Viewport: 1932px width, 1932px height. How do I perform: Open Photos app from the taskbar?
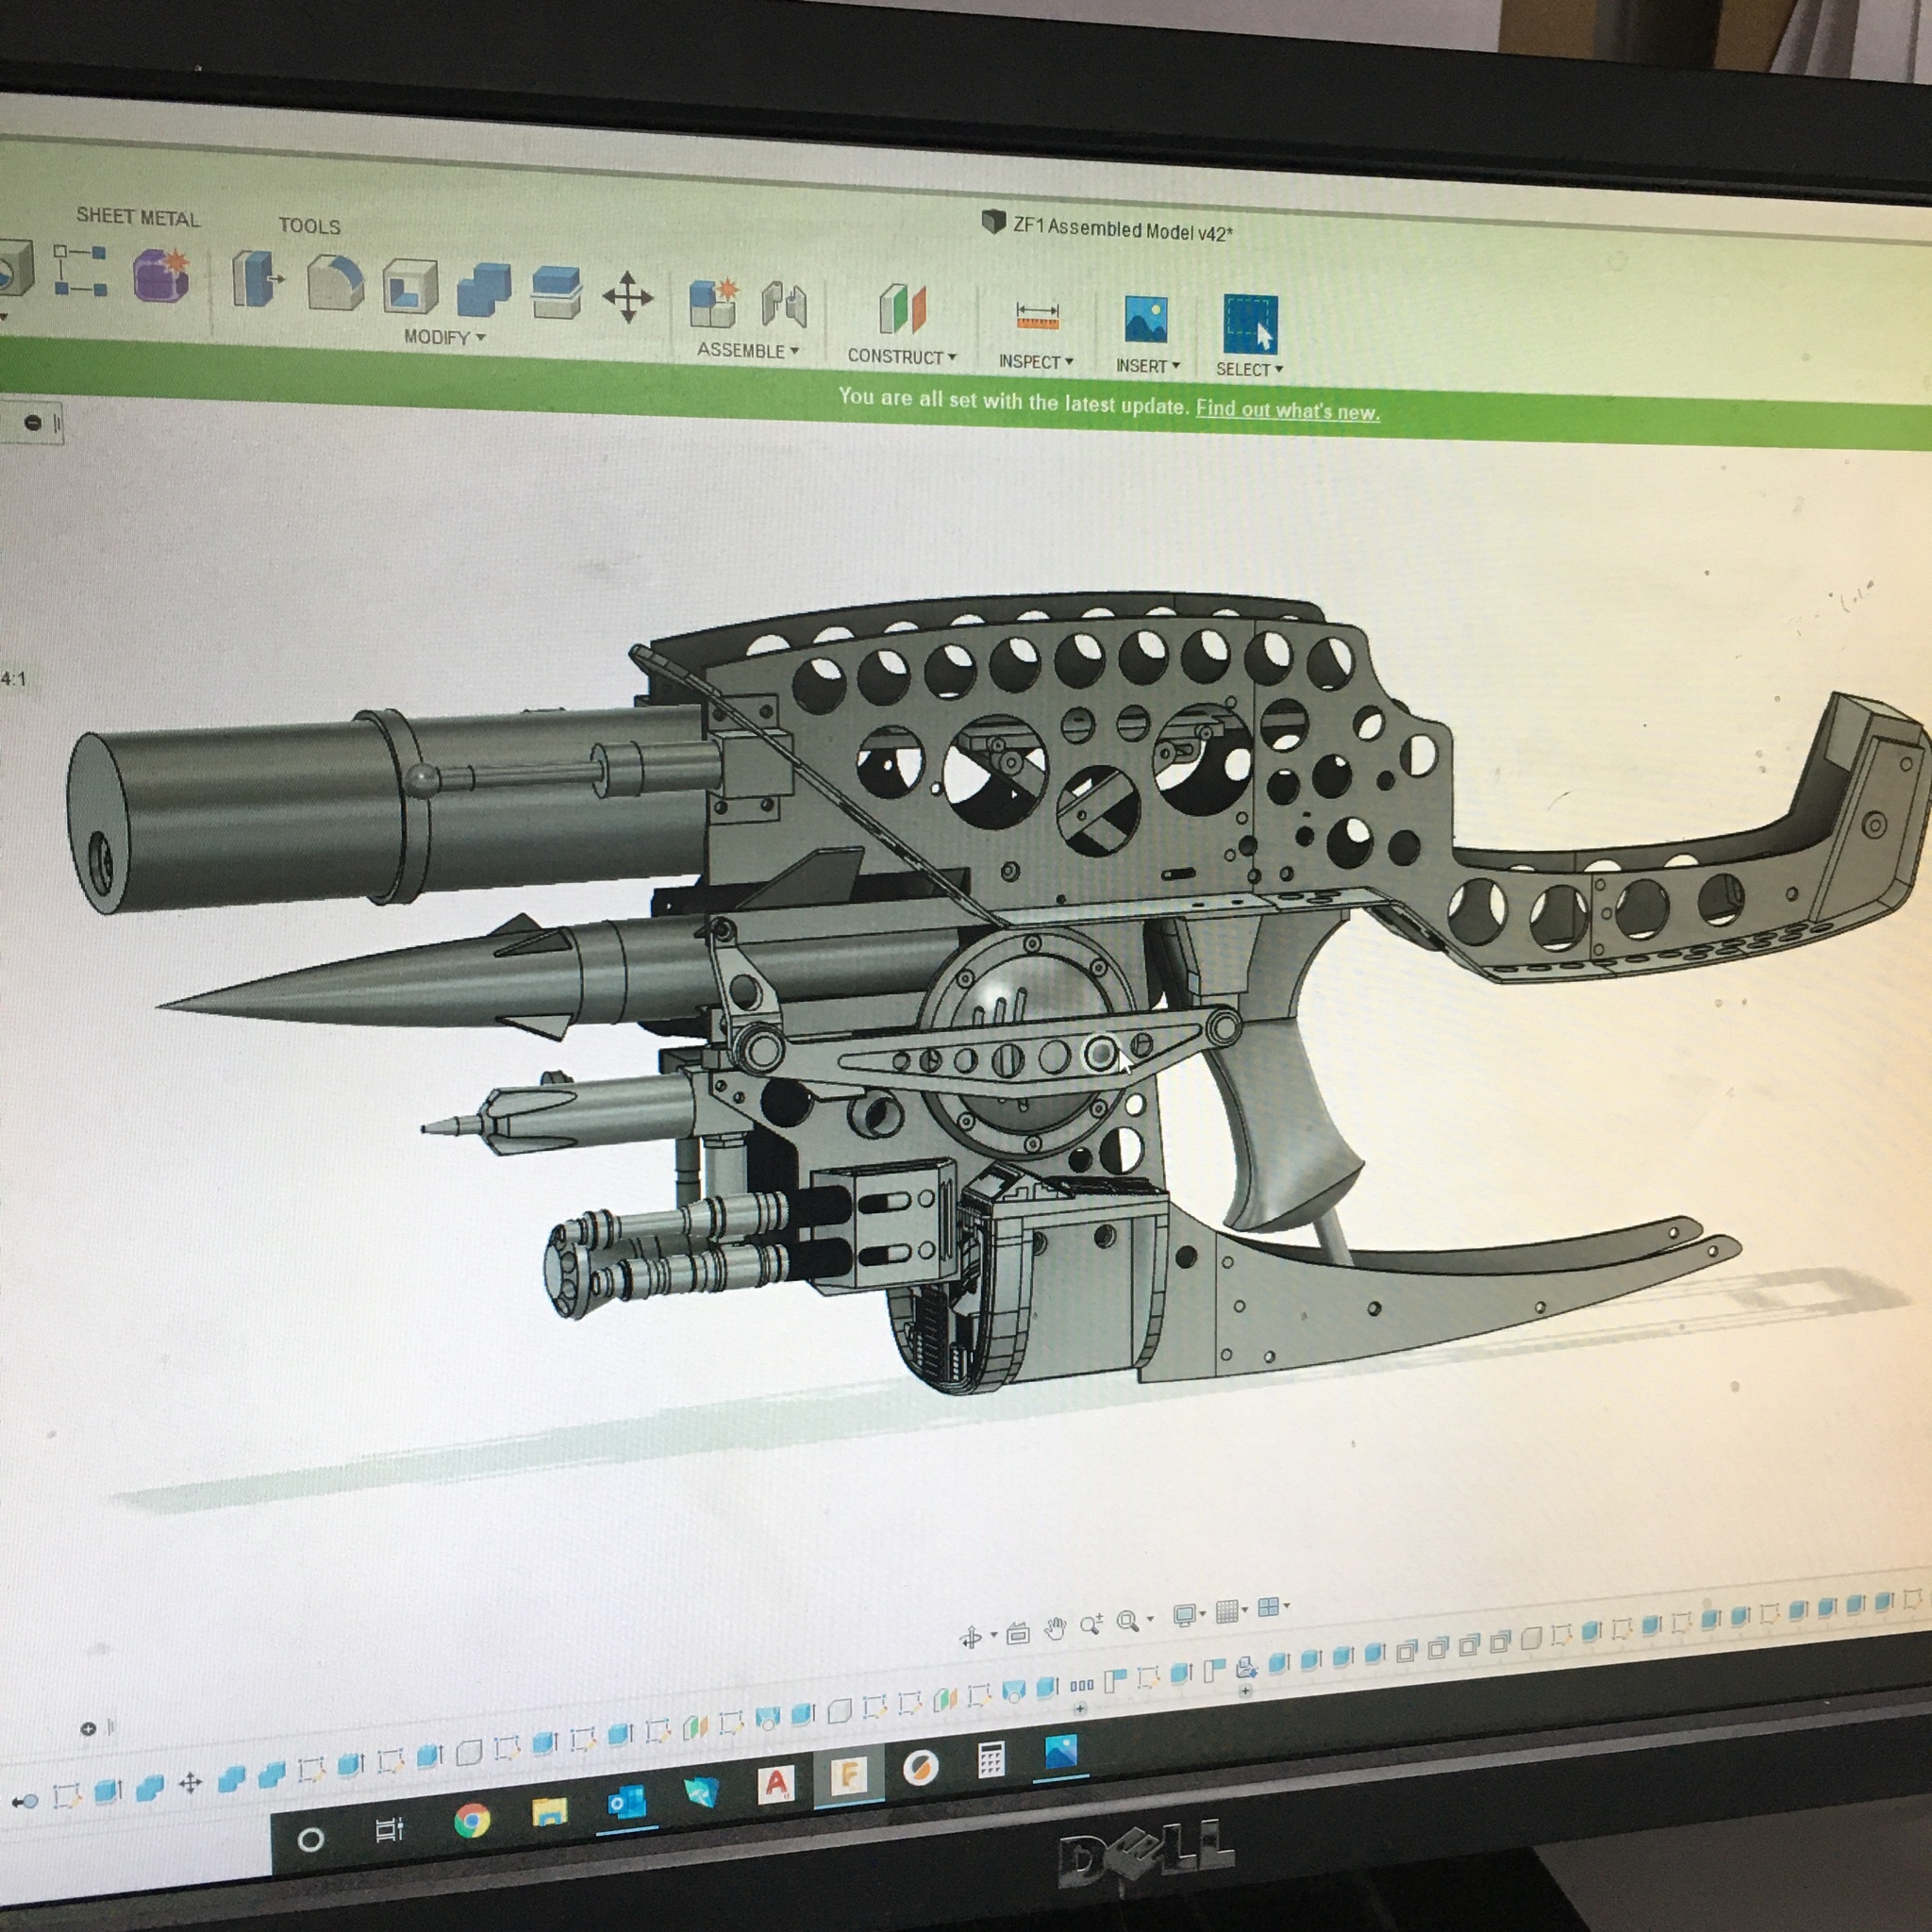pyautogui.click(x=1060, y=1752)
